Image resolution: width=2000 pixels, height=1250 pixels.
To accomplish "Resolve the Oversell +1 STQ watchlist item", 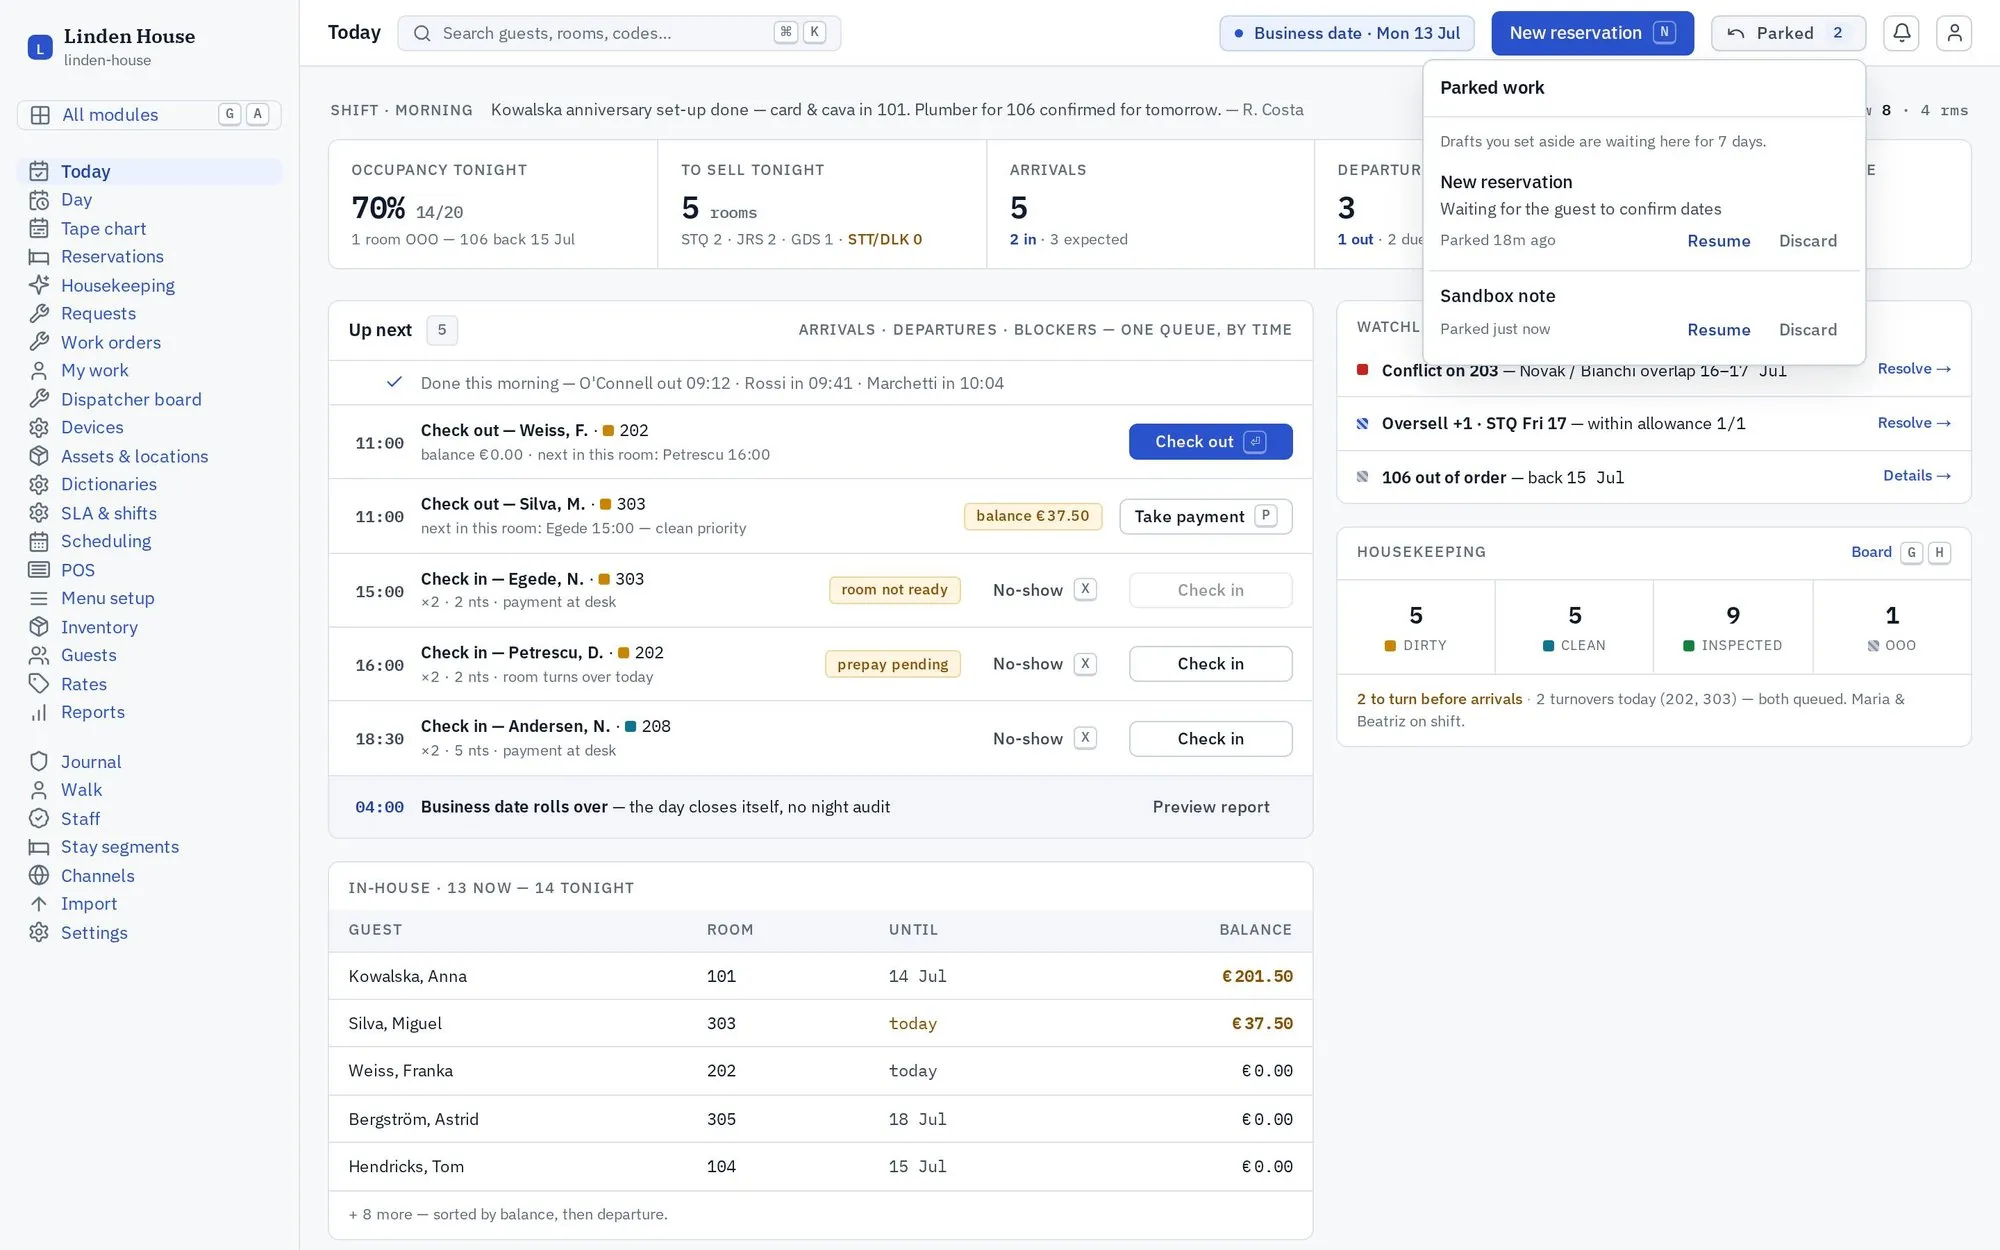I will [x=1913, y=423].
